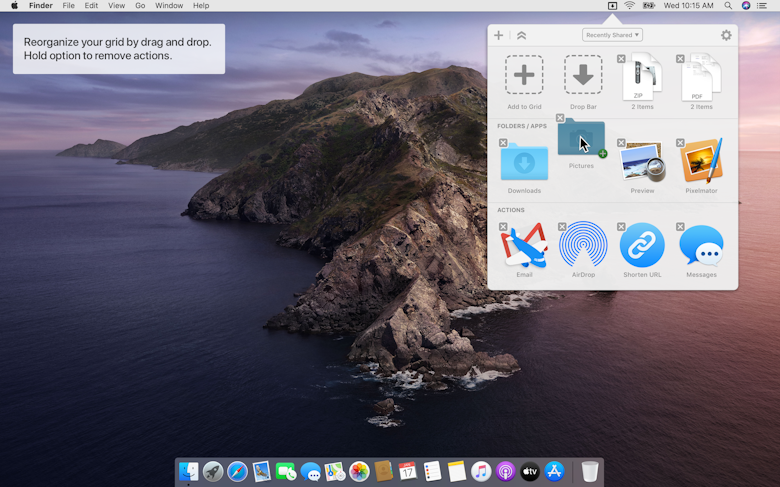Click the Pixelmator app icon
780x487 pixels.
coord(701,161)
